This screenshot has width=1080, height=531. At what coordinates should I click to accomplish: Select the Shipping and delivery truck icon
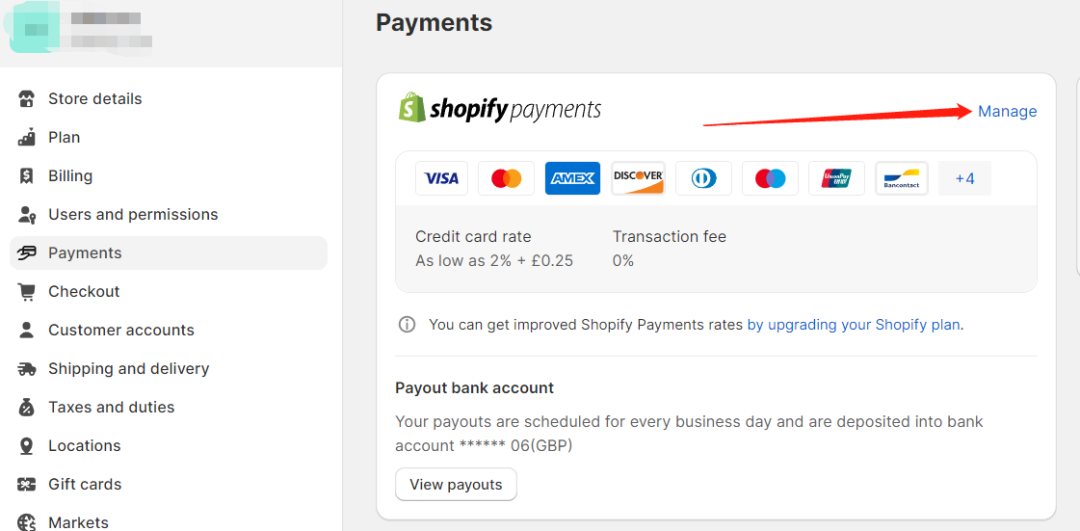click(x=26, y=369)
